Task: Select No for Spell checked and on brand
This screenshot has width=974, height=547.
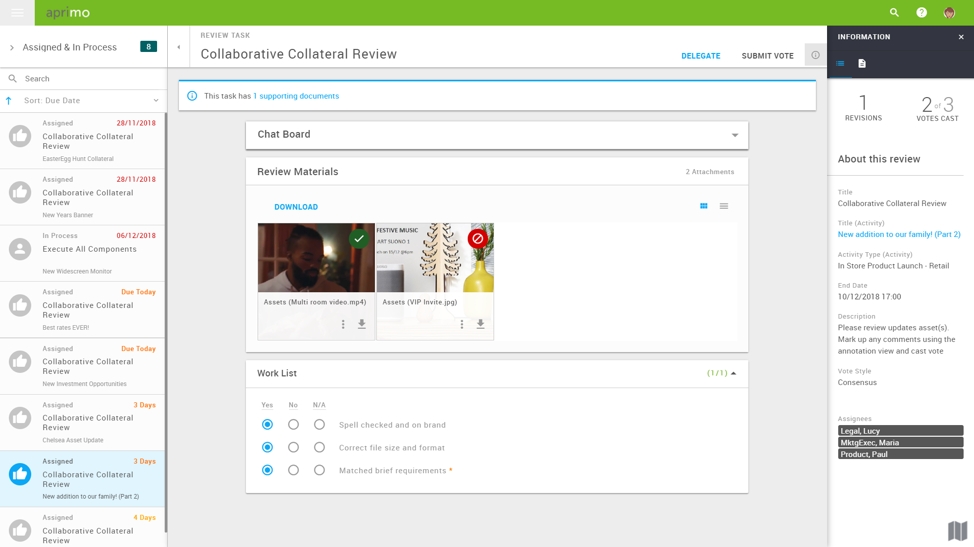Action: coord(293,425)
